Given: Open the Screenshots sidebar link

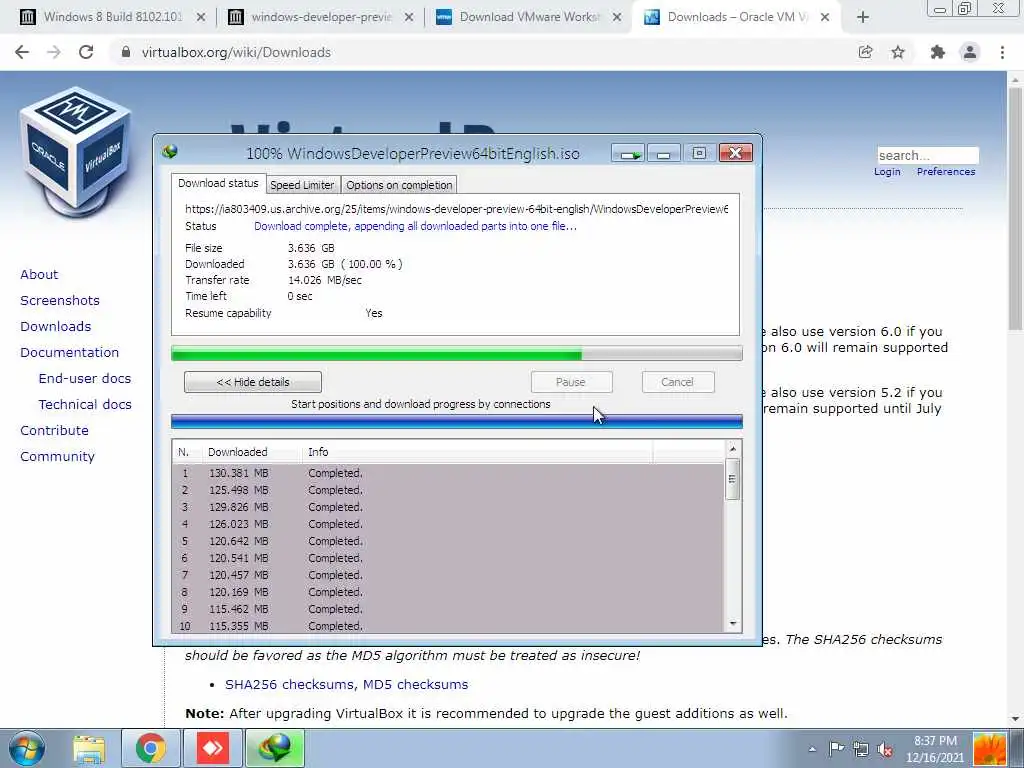Looking at the screenshot, I should coord(60,300).
